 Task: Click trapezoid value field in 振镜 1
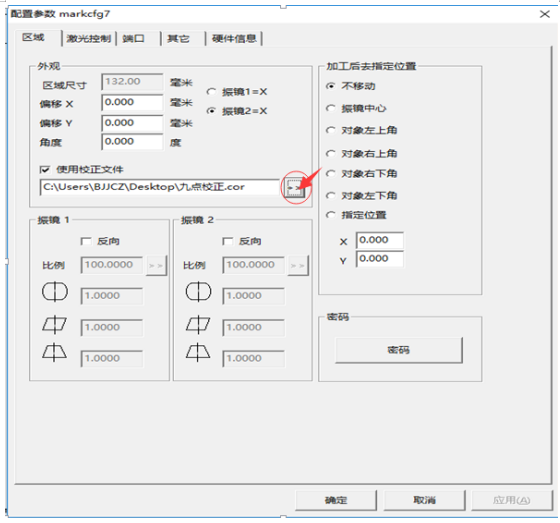point(112,359)
